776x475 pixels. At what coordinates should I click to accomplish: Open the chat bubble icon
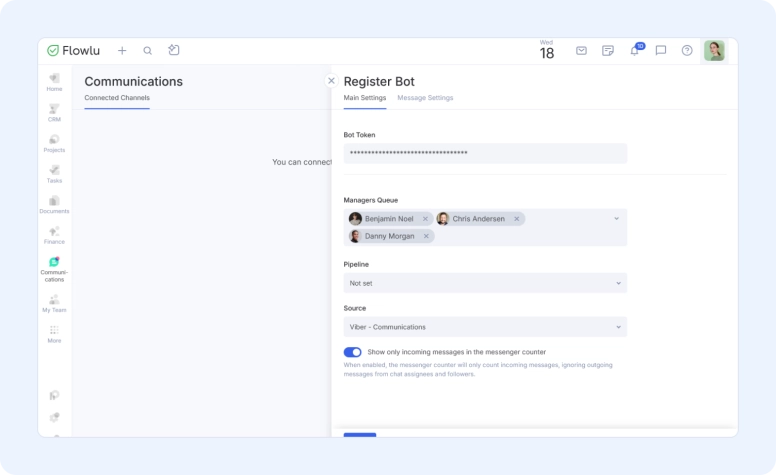point(661,50)
